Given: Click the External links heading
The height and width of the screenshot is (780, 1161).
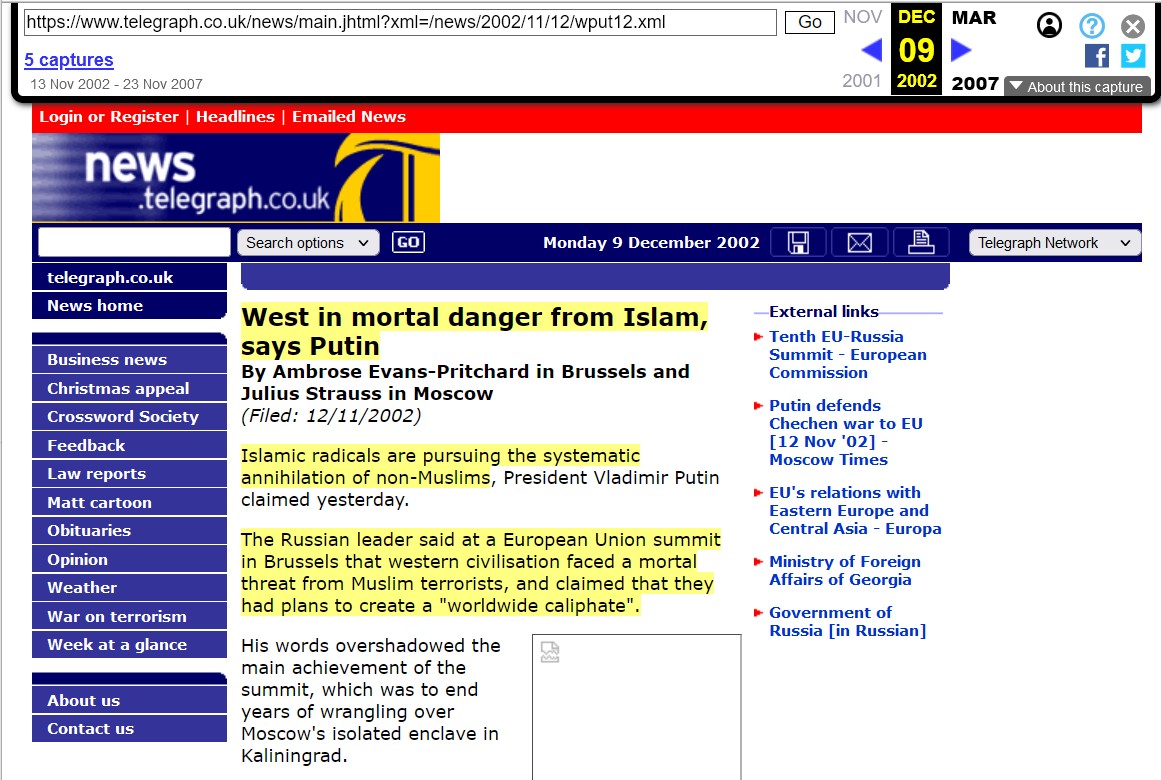Looking at the screenshot, I should (823, 311).
